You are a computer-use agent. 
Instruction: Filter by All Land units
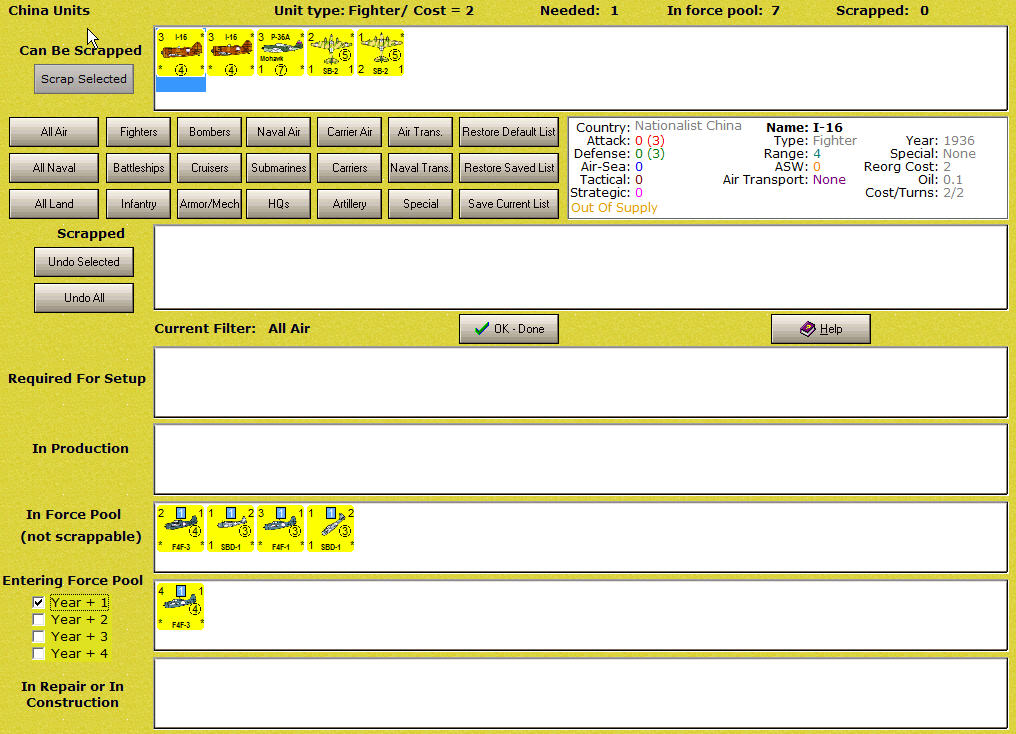(x=54, y=204)
